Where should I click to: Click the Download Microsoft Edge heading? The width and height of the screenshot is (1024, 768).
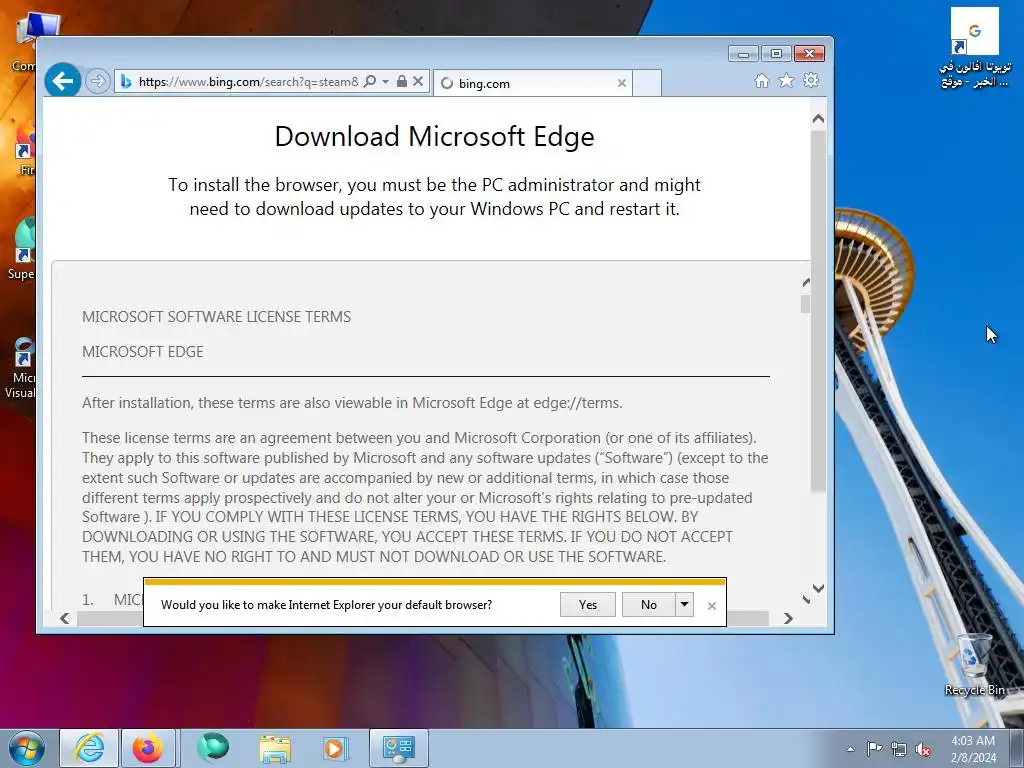pos(434,136)
